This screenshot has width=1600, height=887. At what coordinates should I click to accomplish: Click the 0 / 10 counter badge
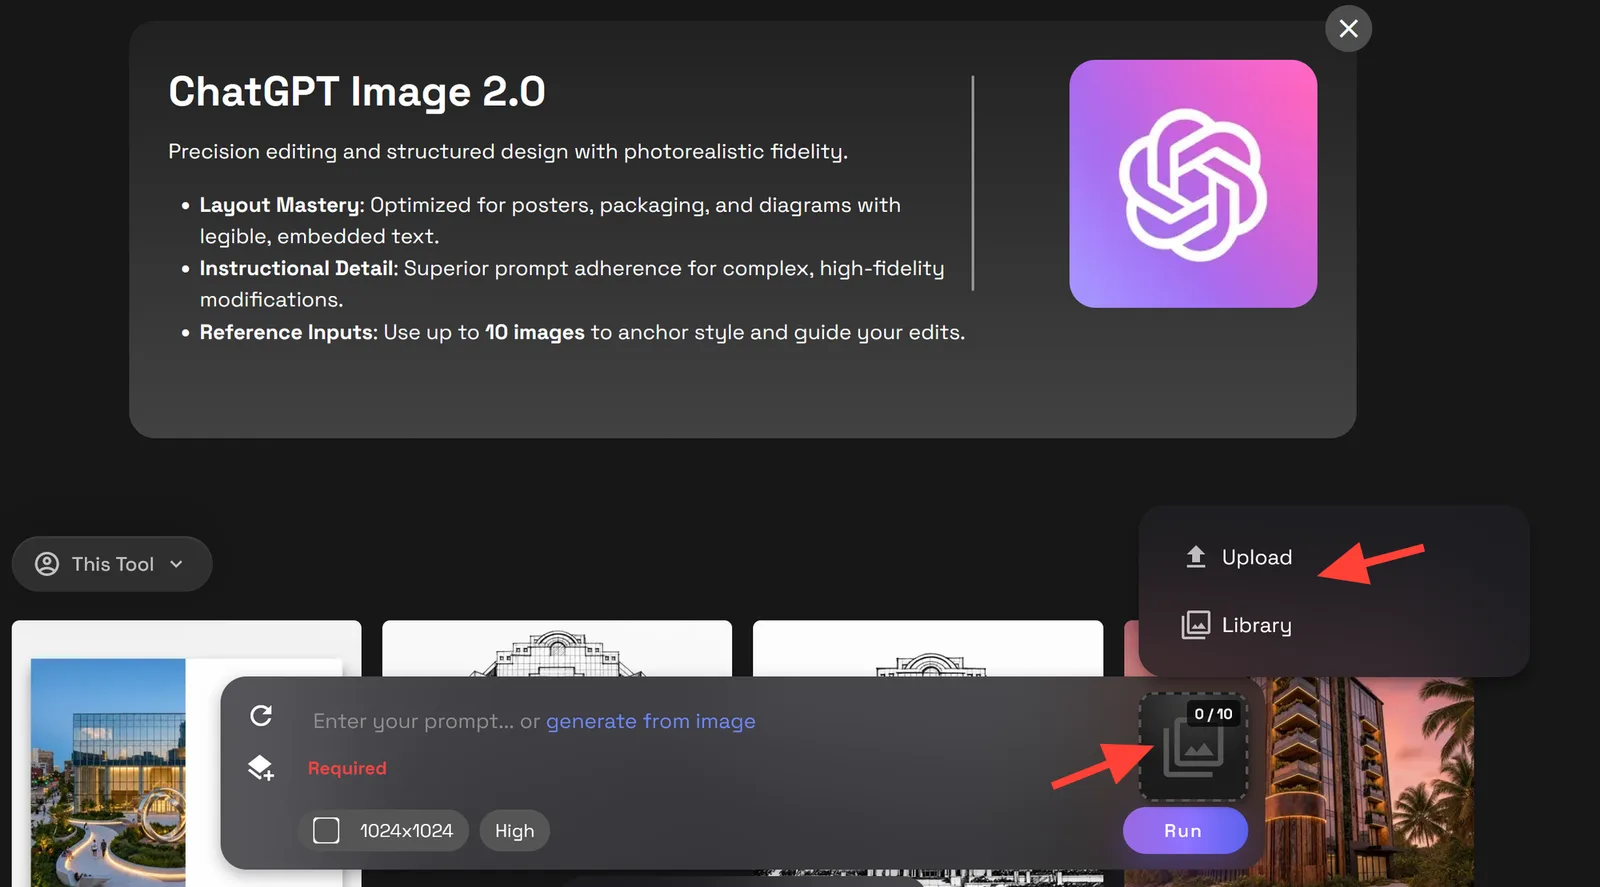tap(1213, 714)
